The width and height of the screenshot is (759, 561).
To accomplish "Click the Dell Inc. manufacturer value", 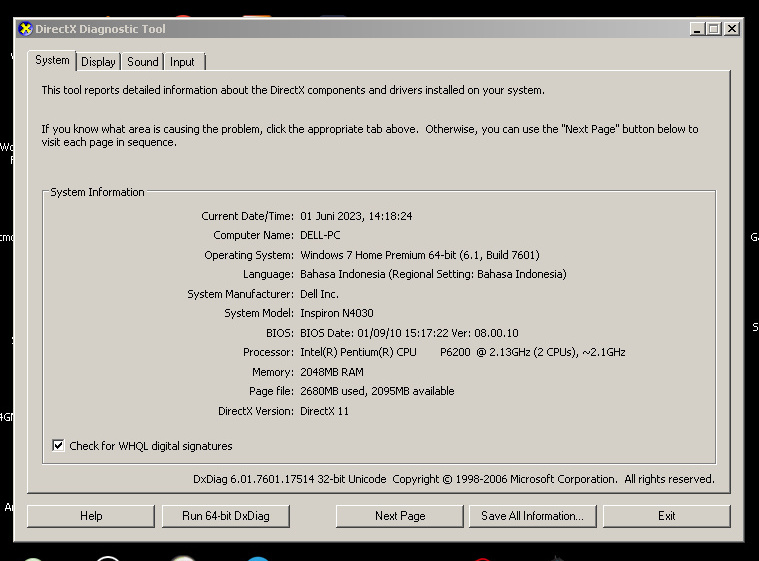I will pos(319,294).
